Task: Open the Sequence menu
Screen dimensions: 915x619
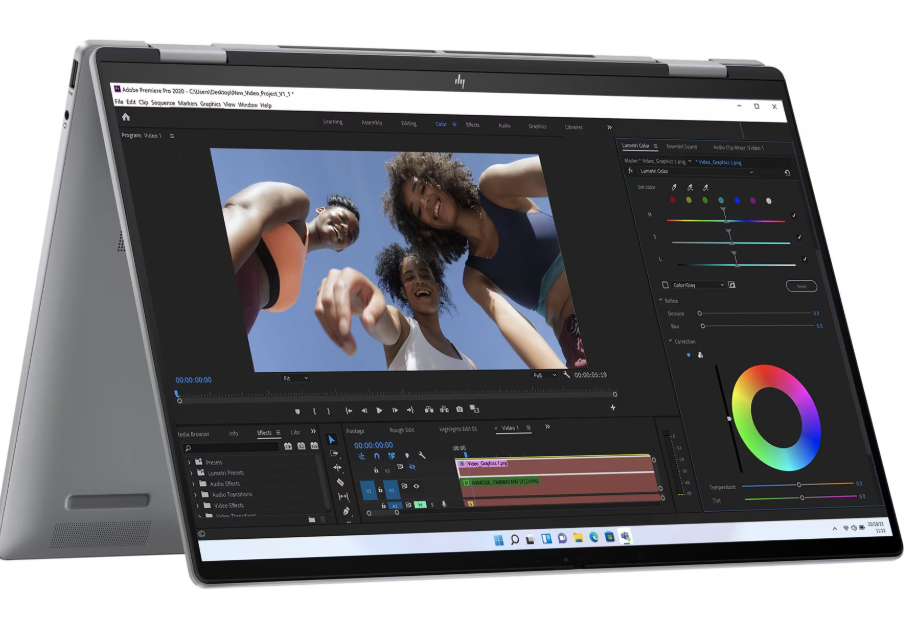Action: point(162,104)
